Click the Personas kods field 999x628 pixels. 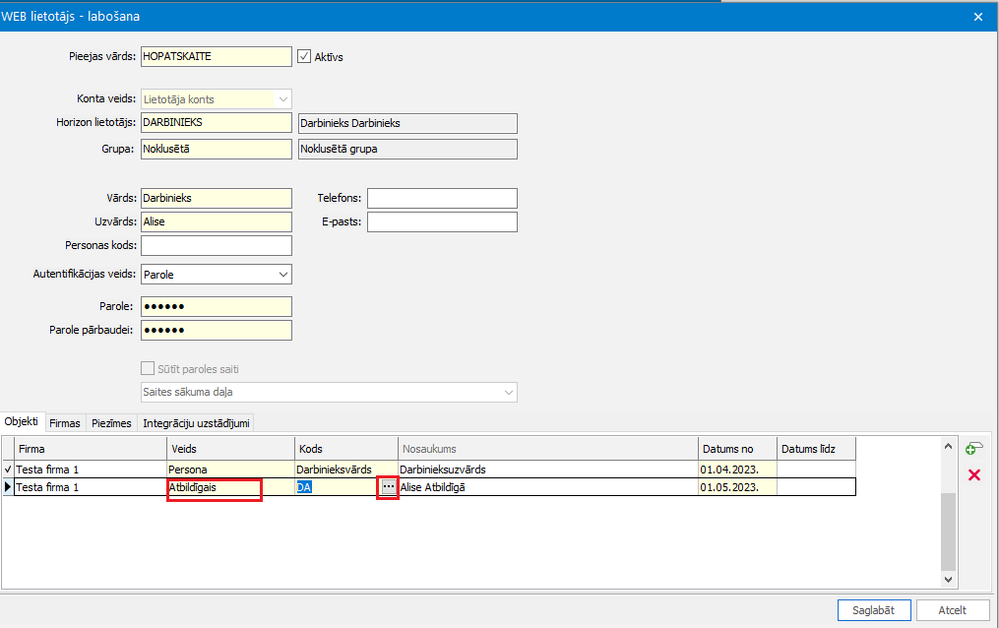click(x=216, y=245)
